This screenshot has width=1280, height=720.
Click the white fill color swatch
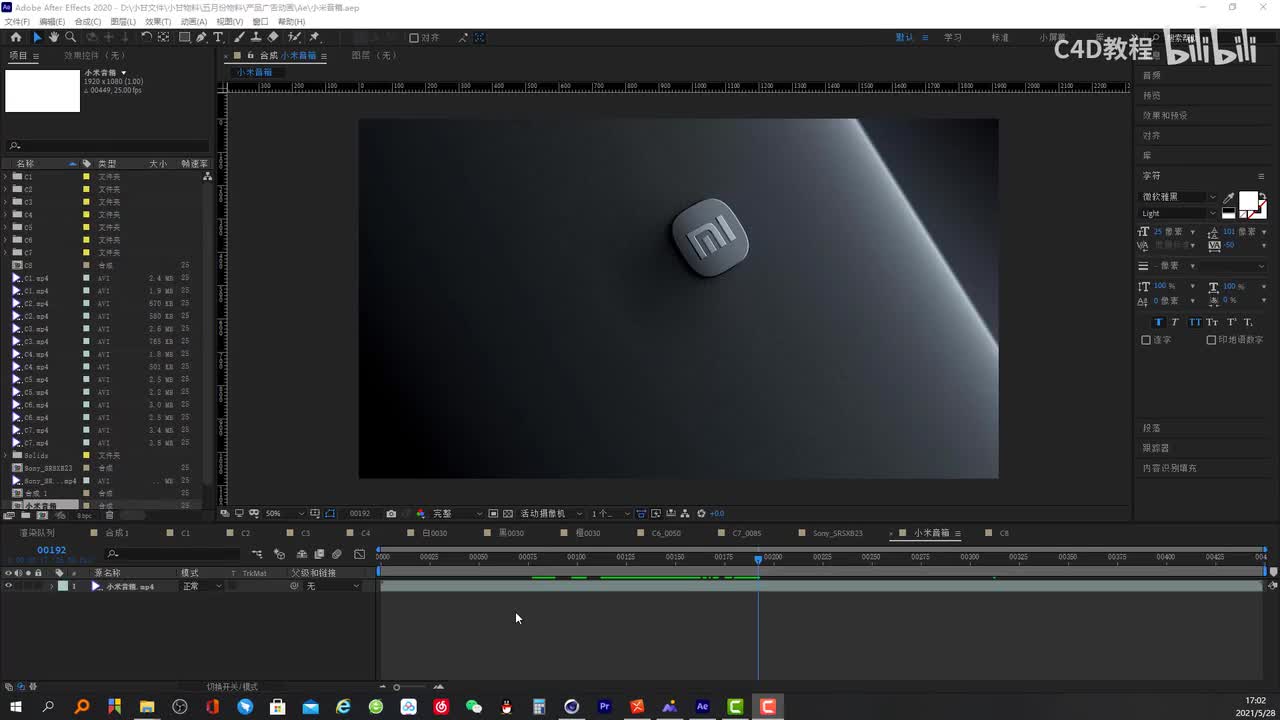(1248, 201)
